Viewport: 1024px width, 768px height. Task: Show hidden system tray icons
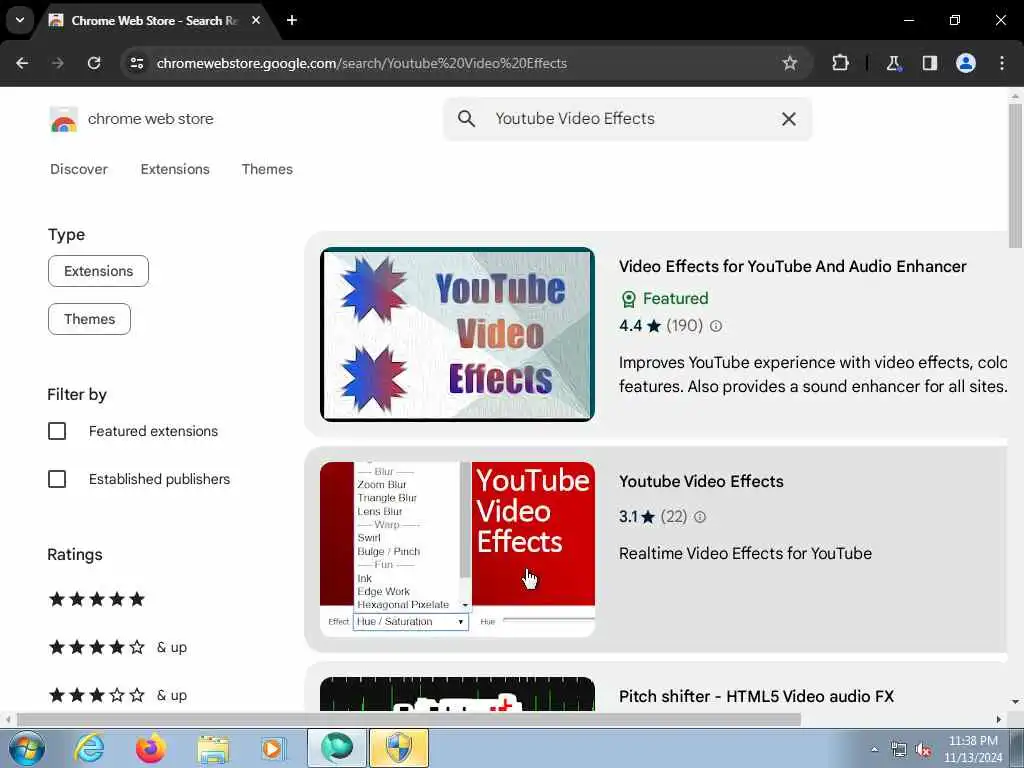click(874, 749)
